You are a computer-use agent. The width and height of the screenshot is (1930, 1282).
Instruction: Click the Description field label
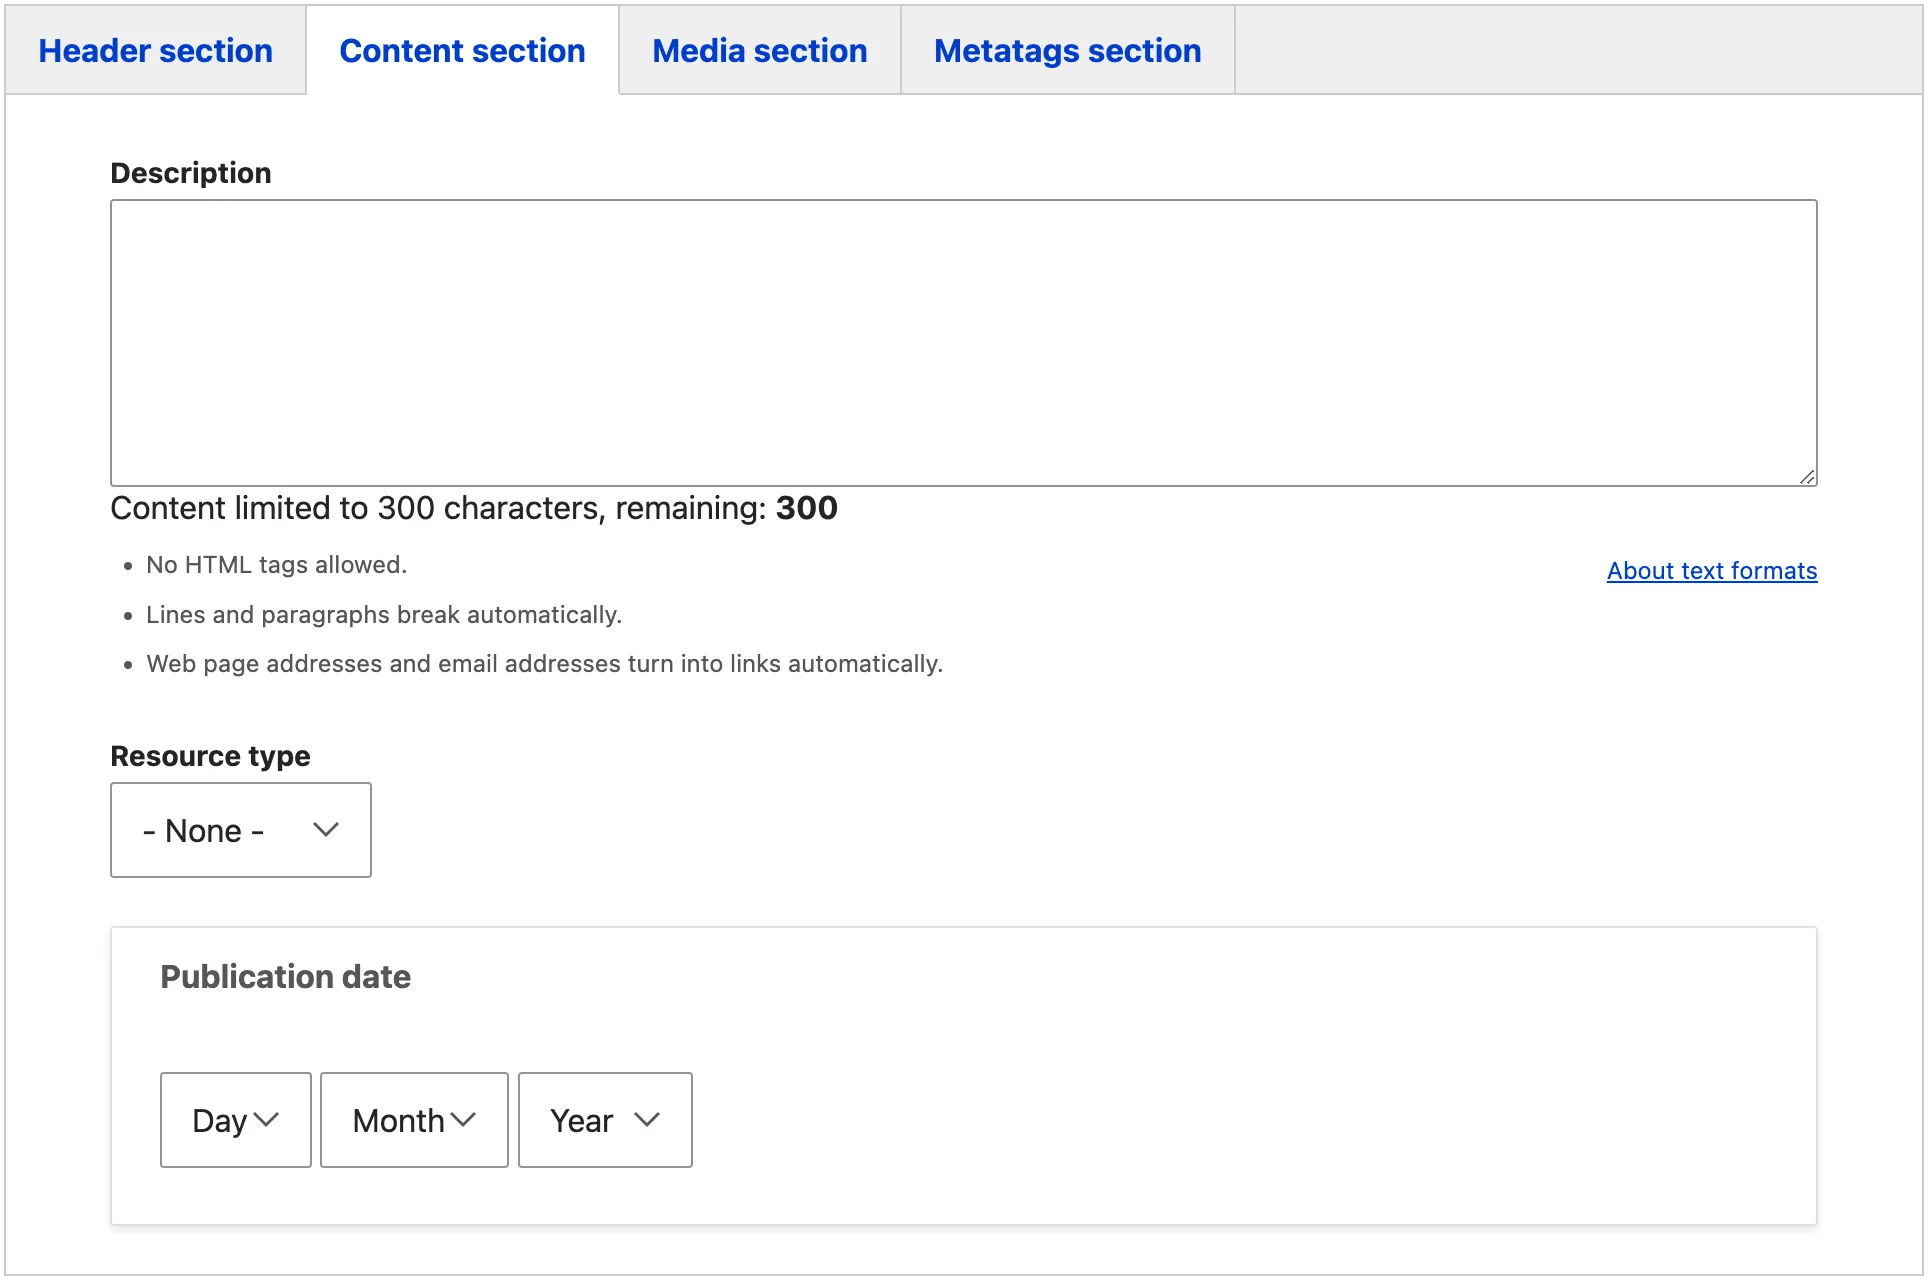[x=190, y=173]
